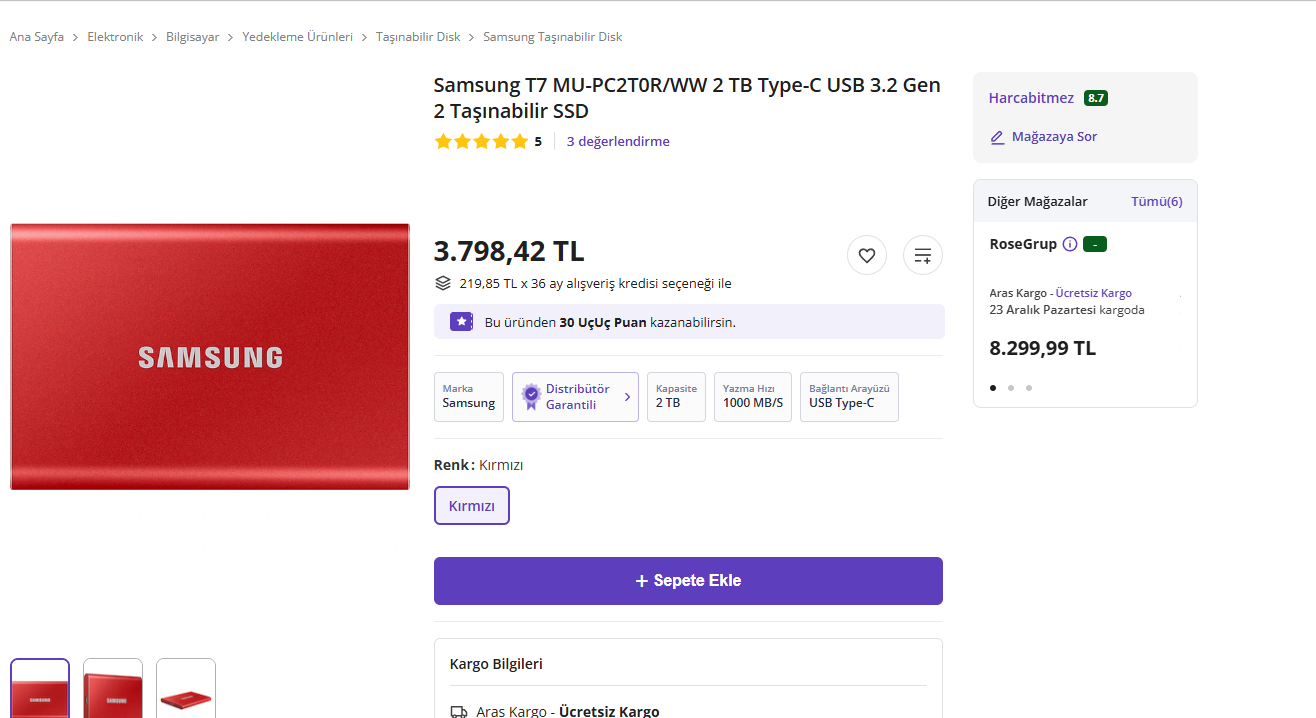
Task: Click the truck icon beside Aras Kargo
Action: coord(459,712)
